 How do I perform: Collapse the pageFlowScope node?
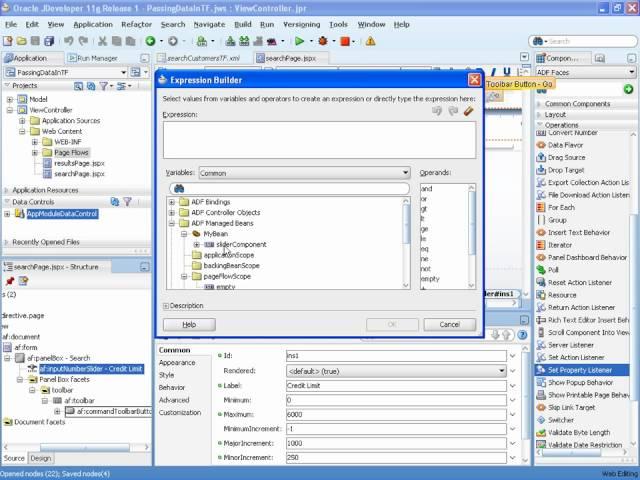pos(184,276)
